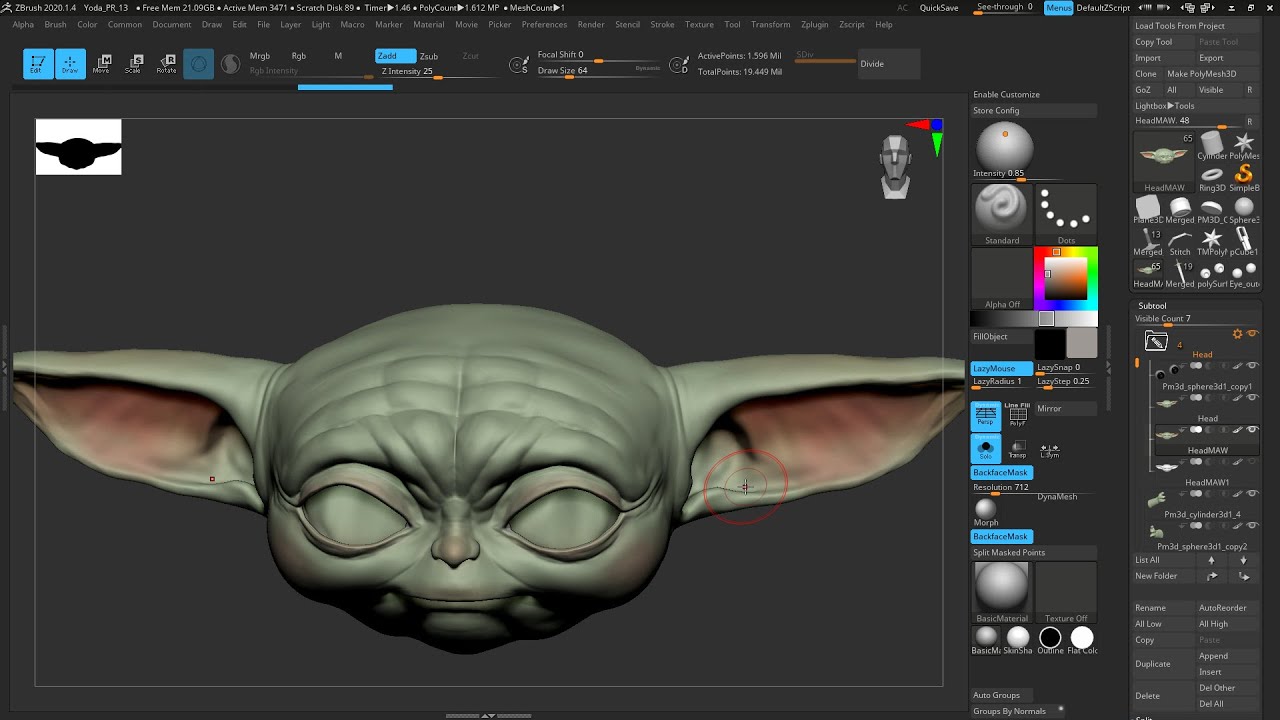
Task: Toggle Solo mode
Action: coord(986,448)
